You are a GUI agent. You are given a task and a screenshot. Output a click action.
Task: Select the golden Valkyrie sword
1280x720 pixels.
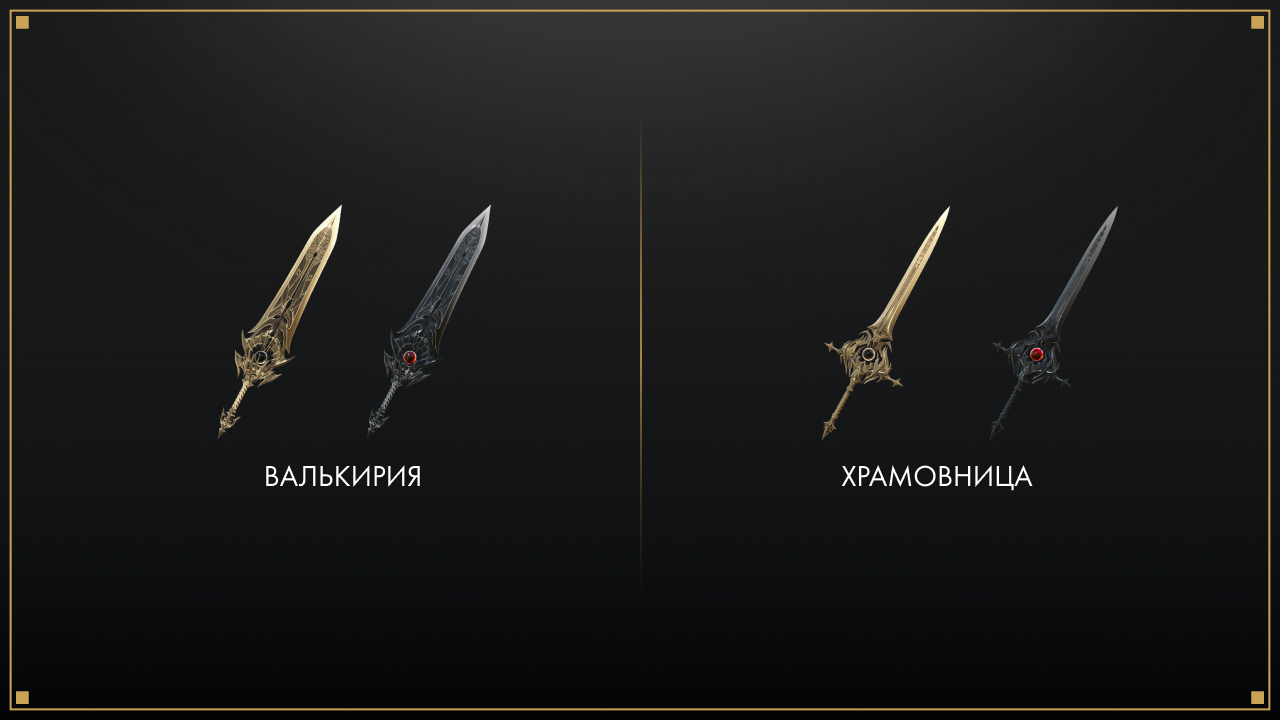[x=279, y=322]
